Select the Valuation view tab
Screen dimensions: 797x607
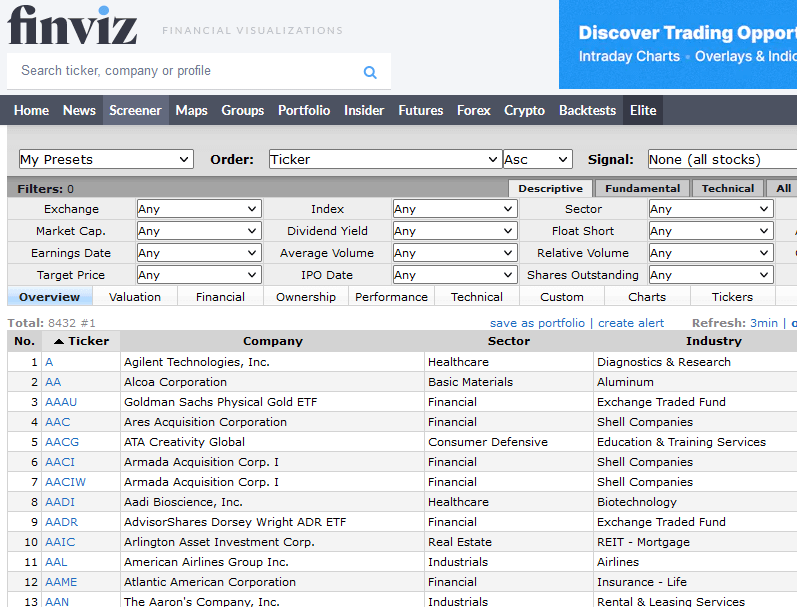coord(135,297)
